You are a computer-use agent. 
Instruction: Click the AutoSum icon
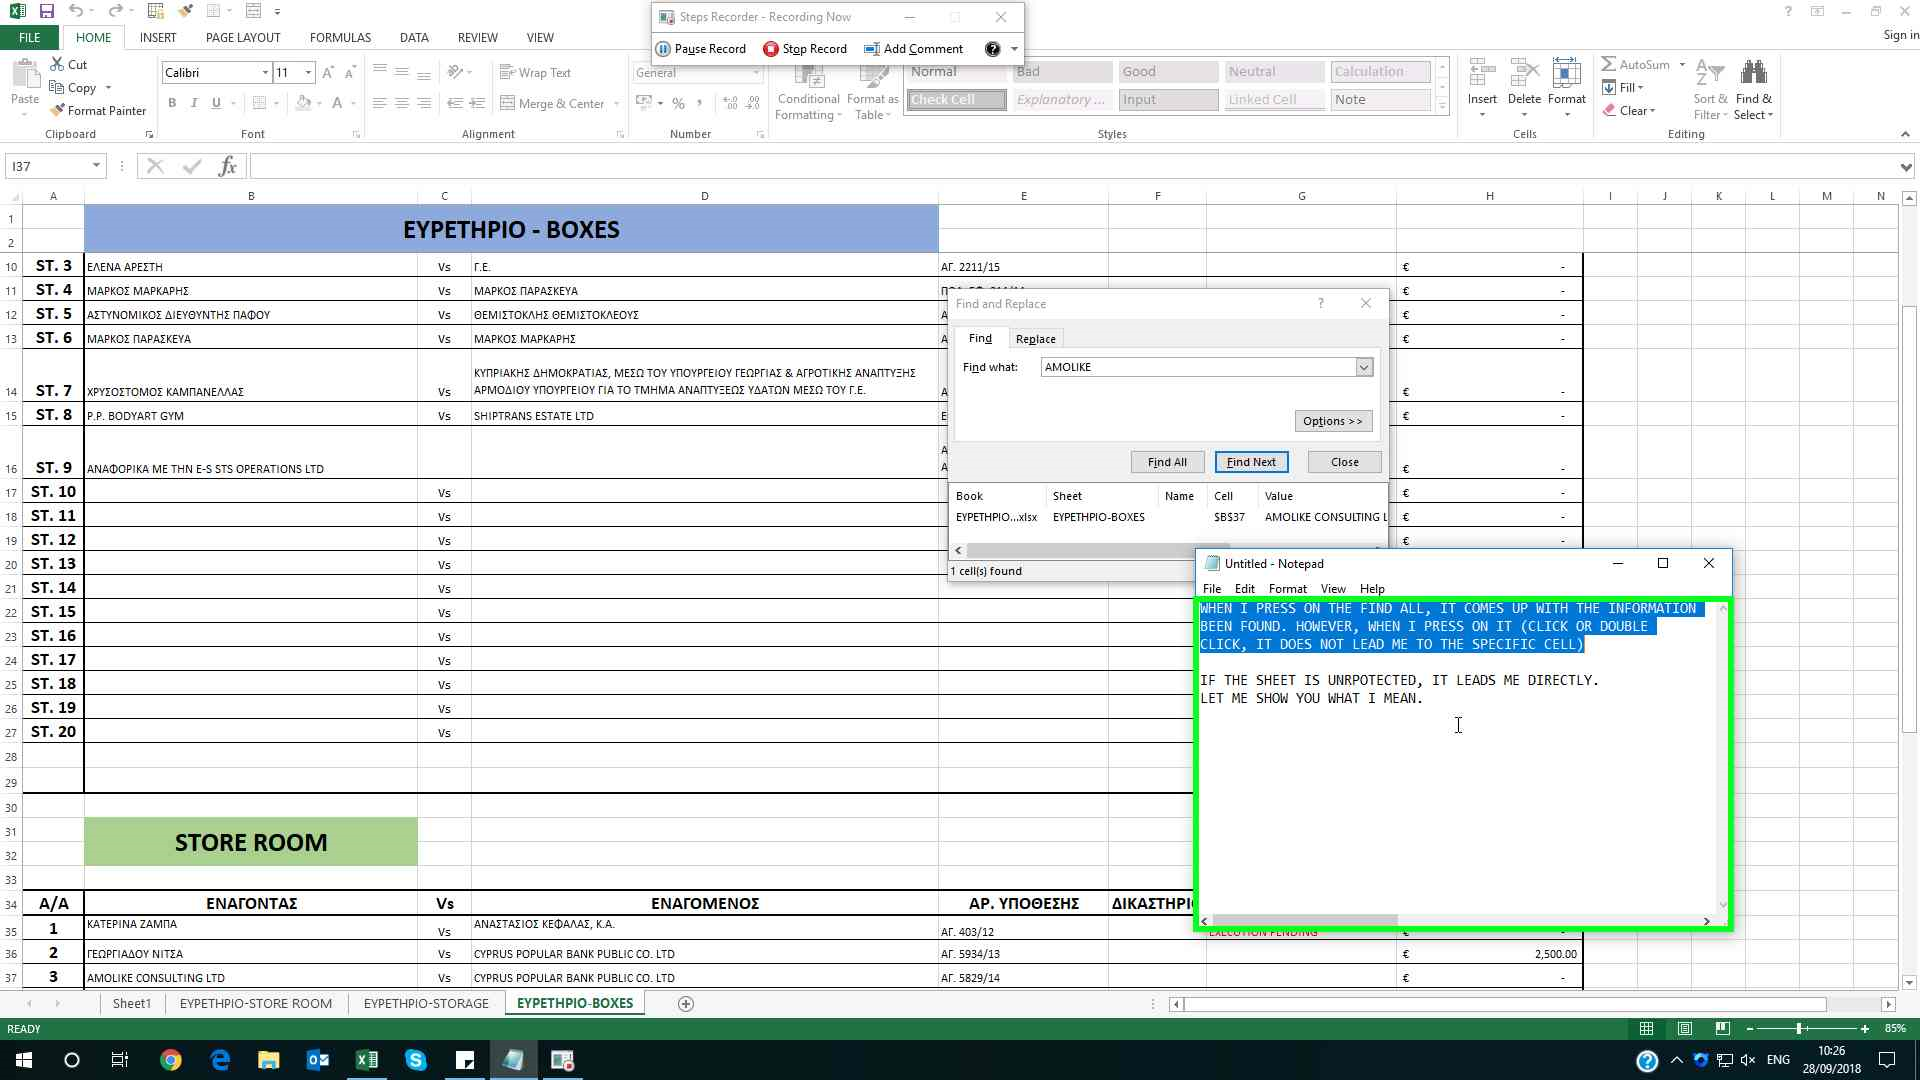coord(1609,65)
